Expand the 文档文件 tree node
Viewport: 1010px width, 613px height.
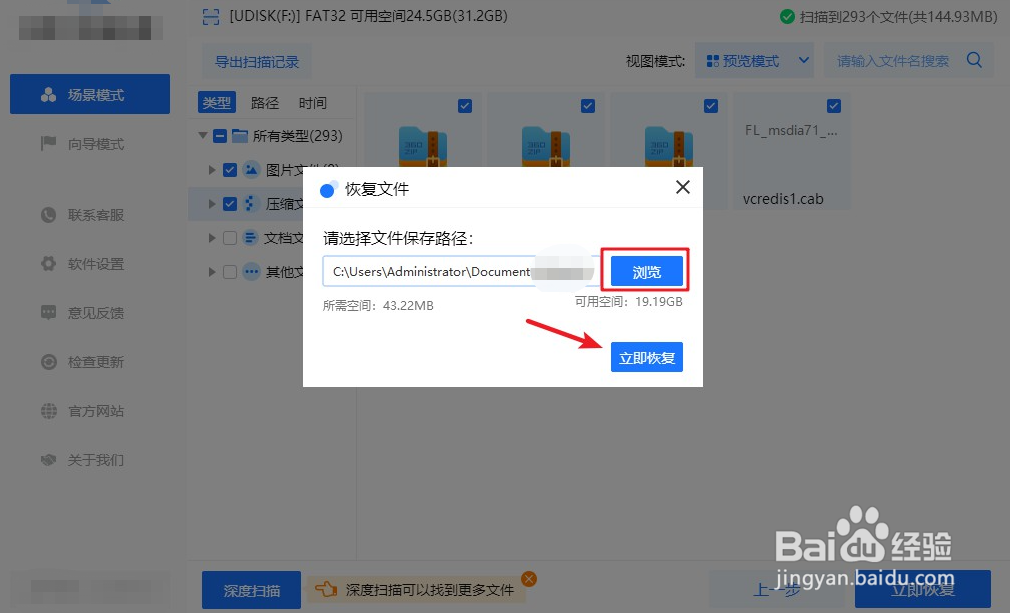[x=211, y=238]
